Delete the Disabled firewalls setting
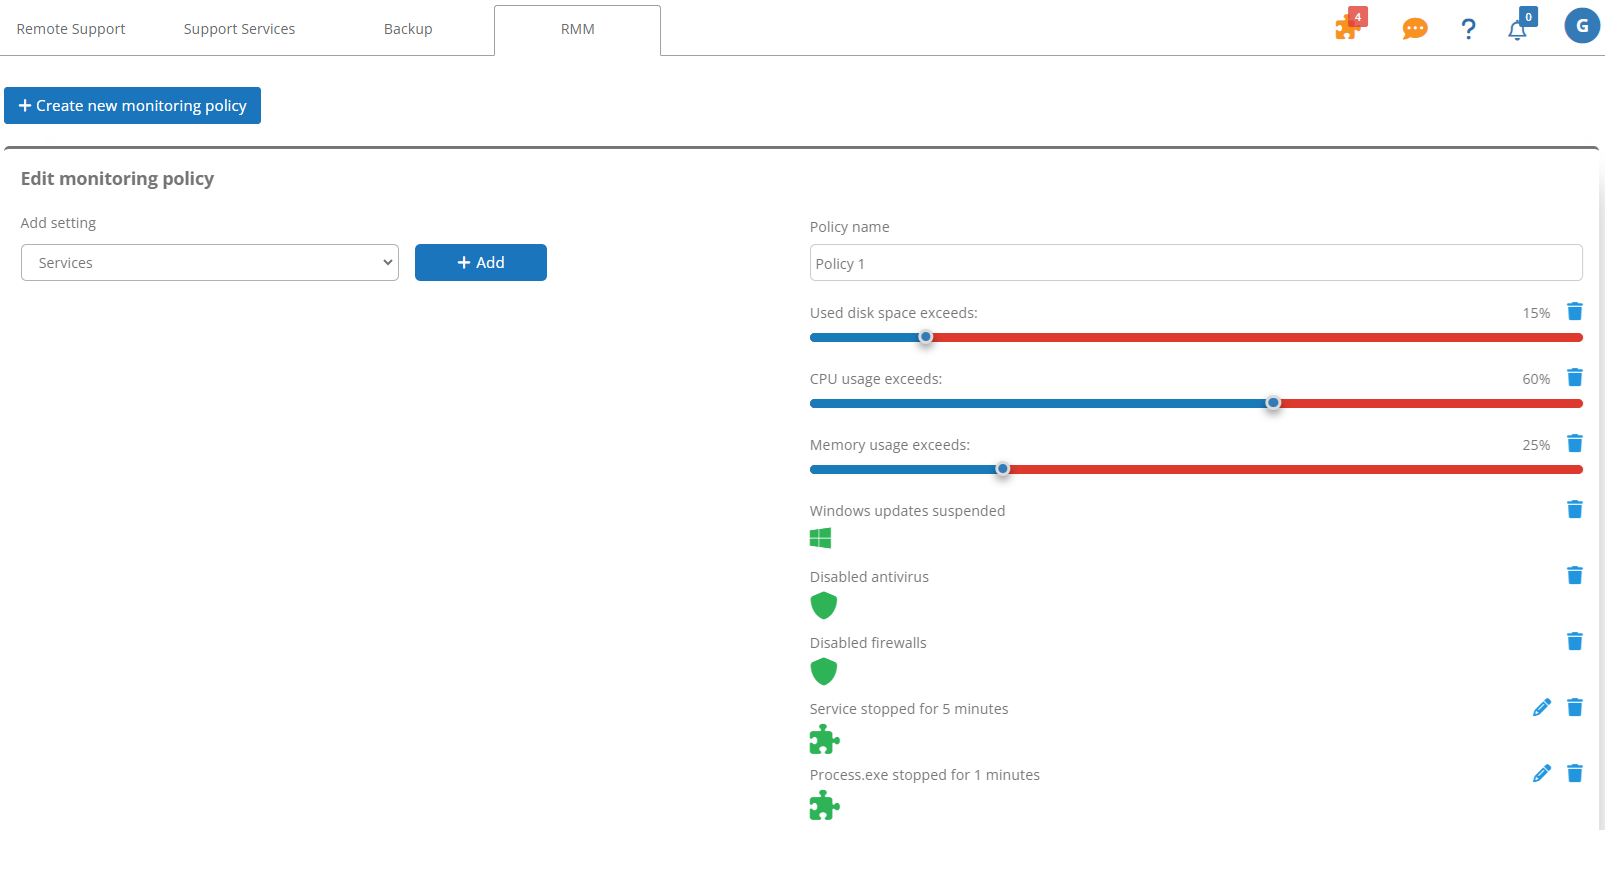1605x872 pixels. click(x=1574, y=642)
